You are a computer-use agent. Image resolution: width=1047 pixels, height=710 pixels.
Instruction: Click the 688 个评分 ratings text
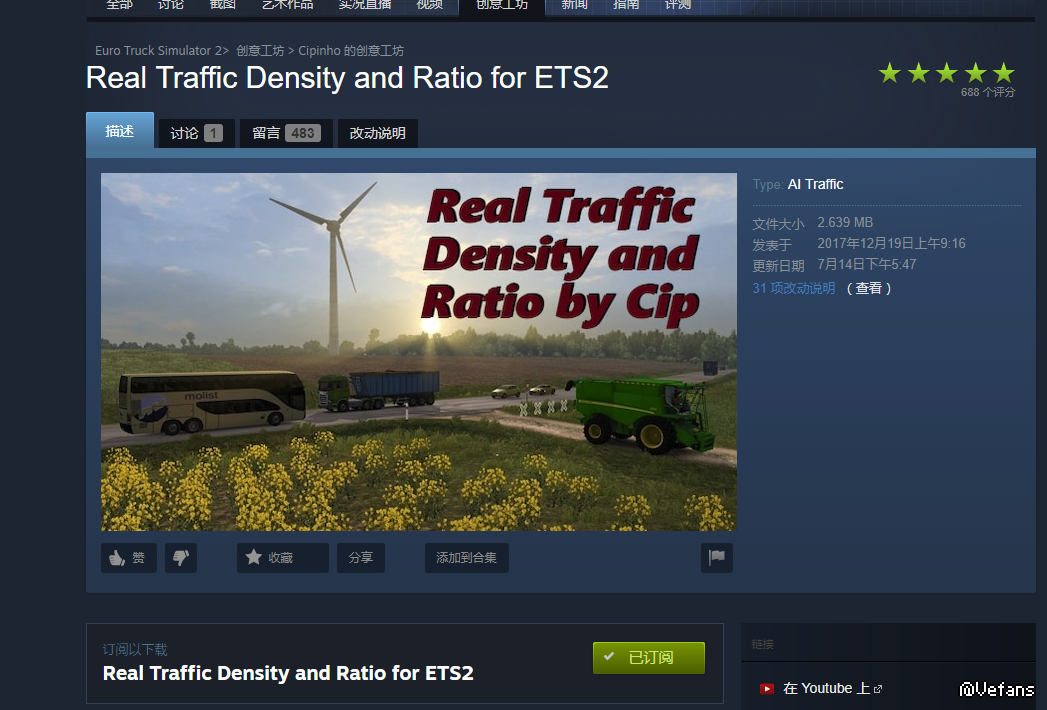988,92
